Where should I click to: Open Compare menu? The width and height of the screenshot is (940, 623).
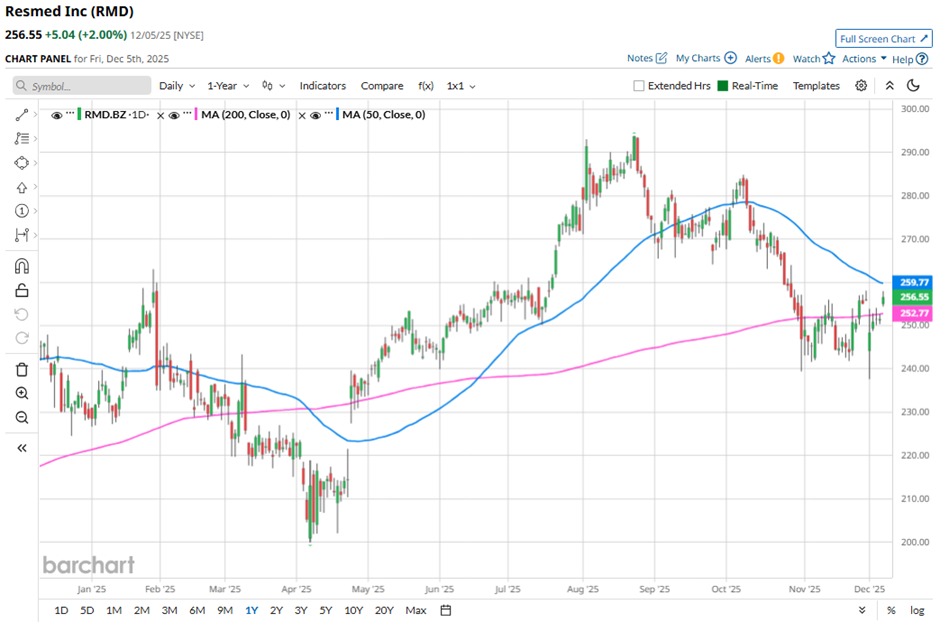(382, 86)
